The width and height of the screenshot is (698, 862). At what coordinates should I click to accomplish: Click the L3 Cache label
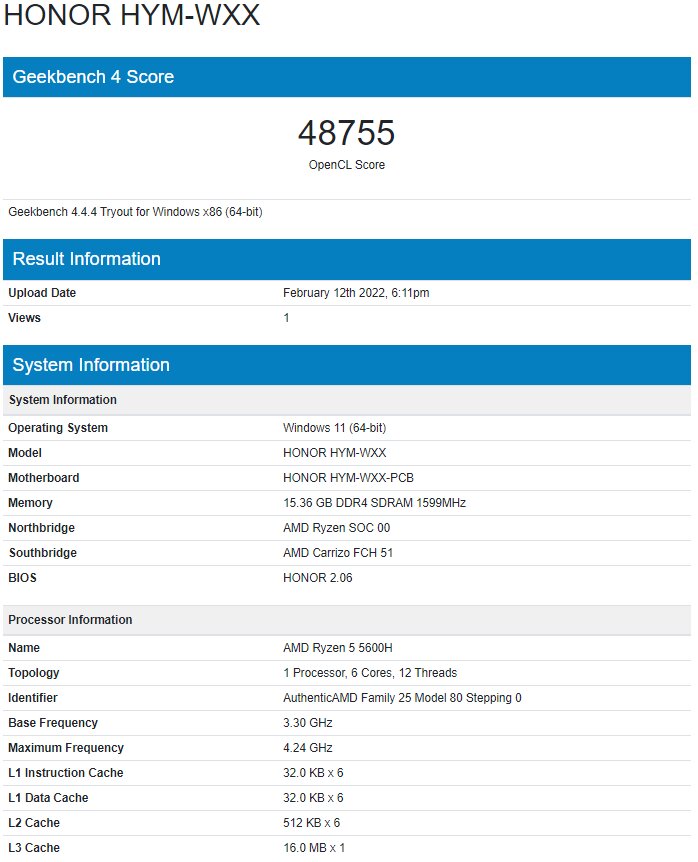(34, 848)
